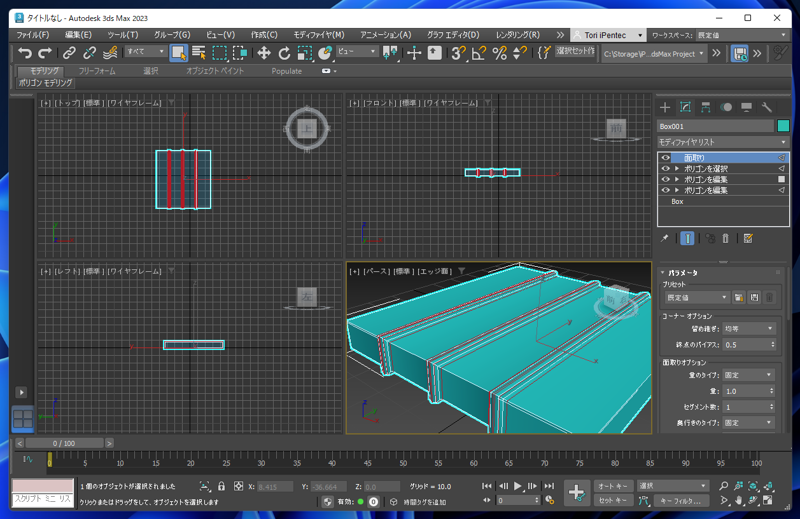
Task: Open the 編集(E) menu
Action: tap(78, 35)
